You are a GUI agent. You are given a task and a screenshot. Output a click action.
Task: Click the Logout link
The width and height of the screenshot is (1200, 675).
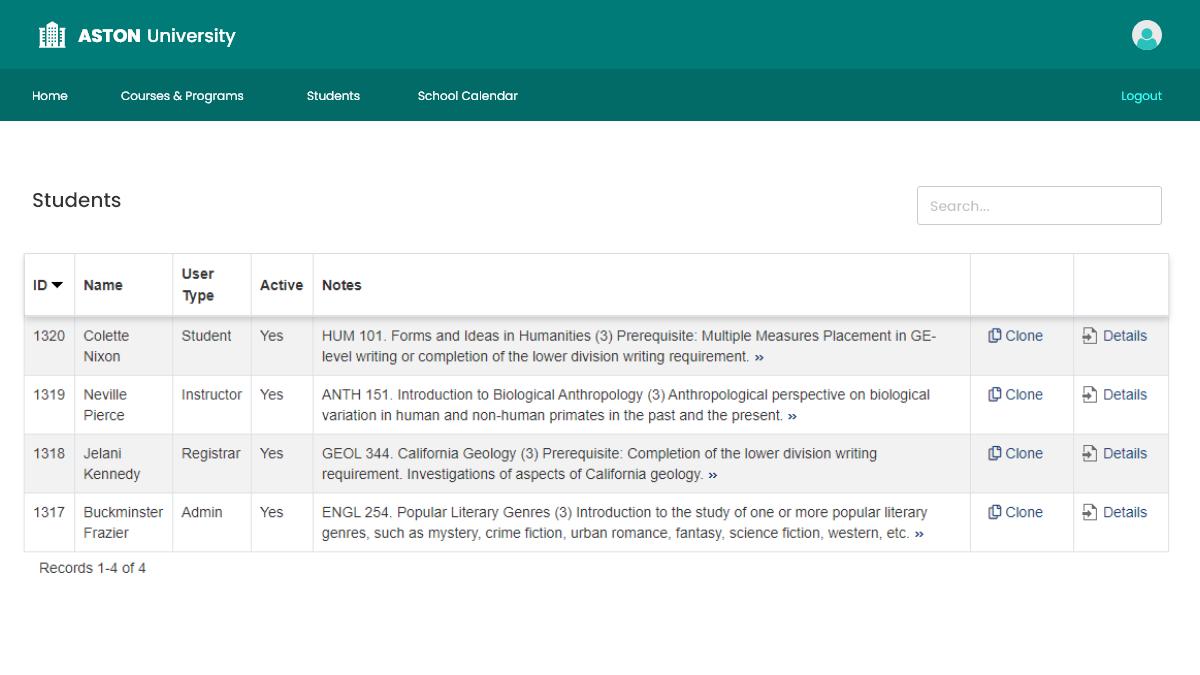click(1141, 96)
